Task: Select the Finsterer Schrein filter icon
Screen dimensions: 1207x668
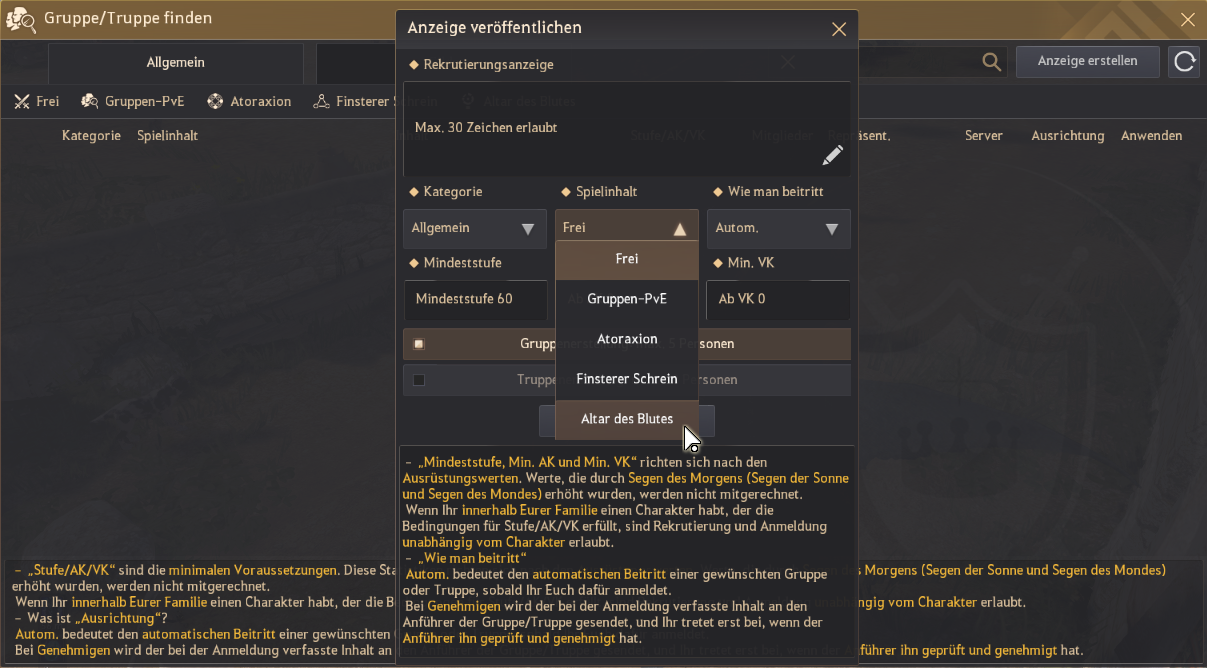Action: tap(321, 101)
